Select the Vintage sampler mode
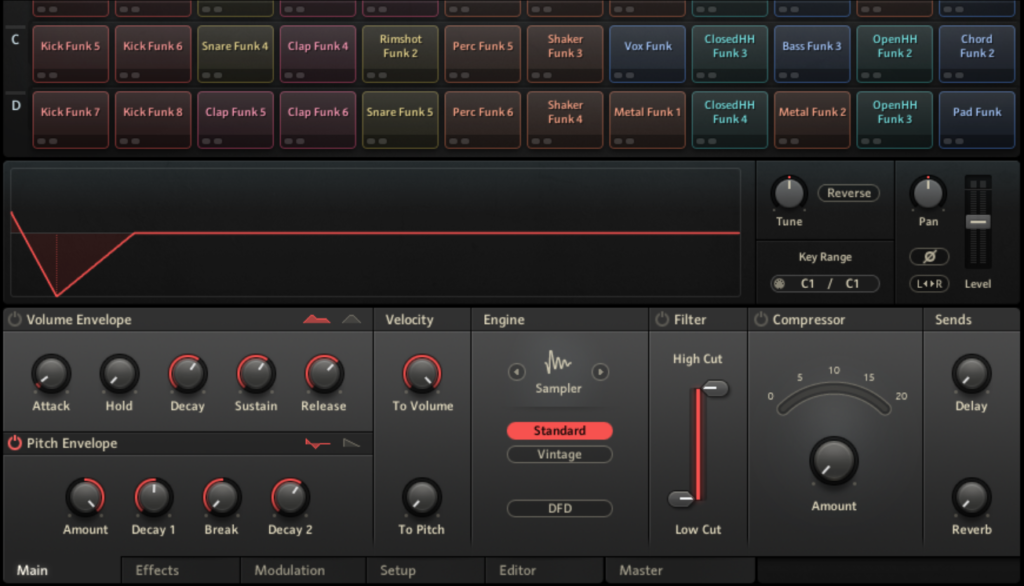The width and height of the screenshot is (1024, 586). pyautogui.click(x=559, y=454)
